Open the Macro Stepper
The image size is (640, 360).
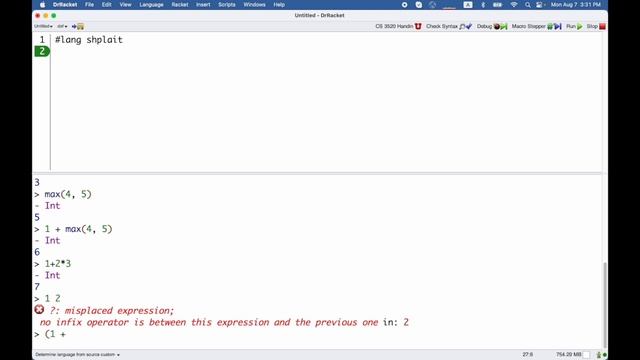pos(536,26)
